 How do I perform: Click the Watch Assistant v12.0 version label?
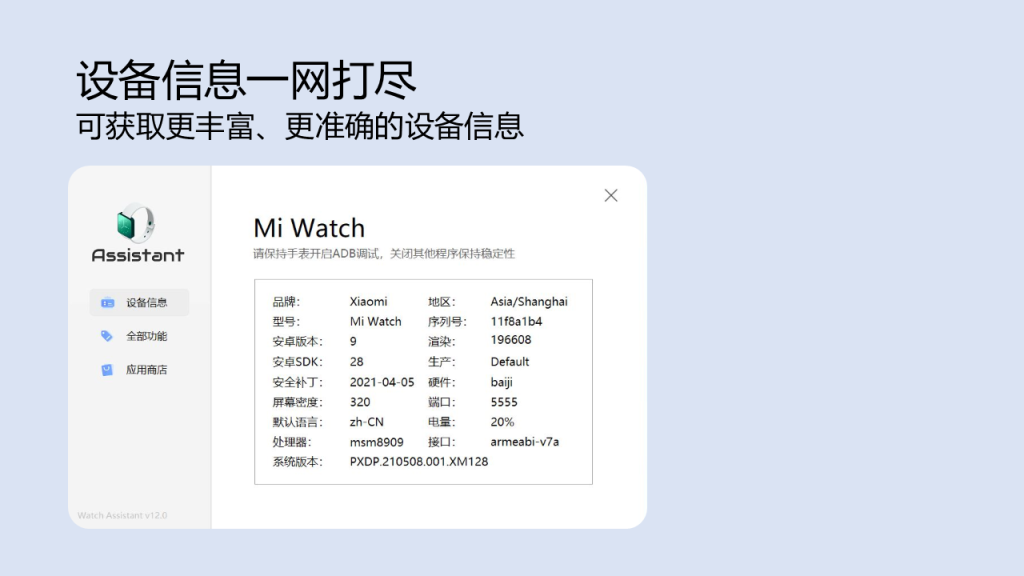[122, 516]
